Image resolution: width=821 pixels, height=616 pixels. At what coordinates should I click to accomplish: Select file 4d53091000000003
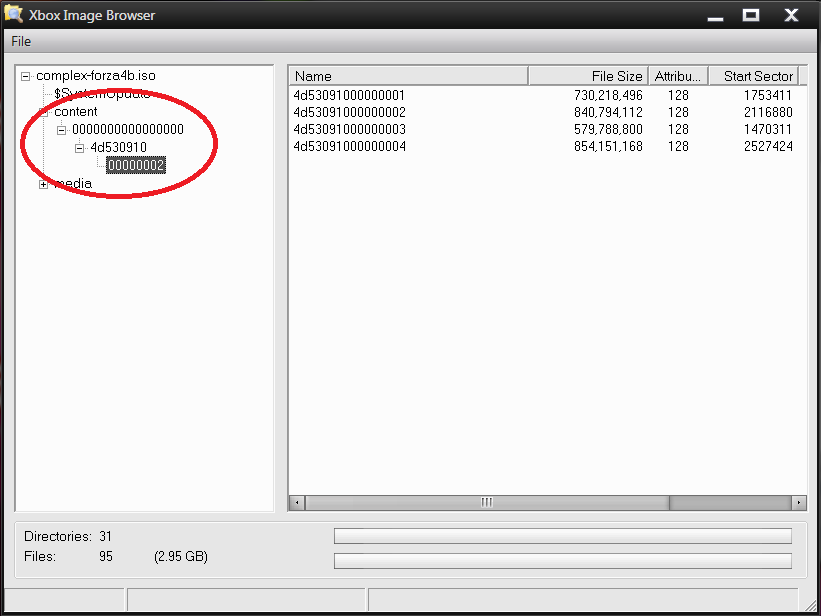[x=350, y=129]
